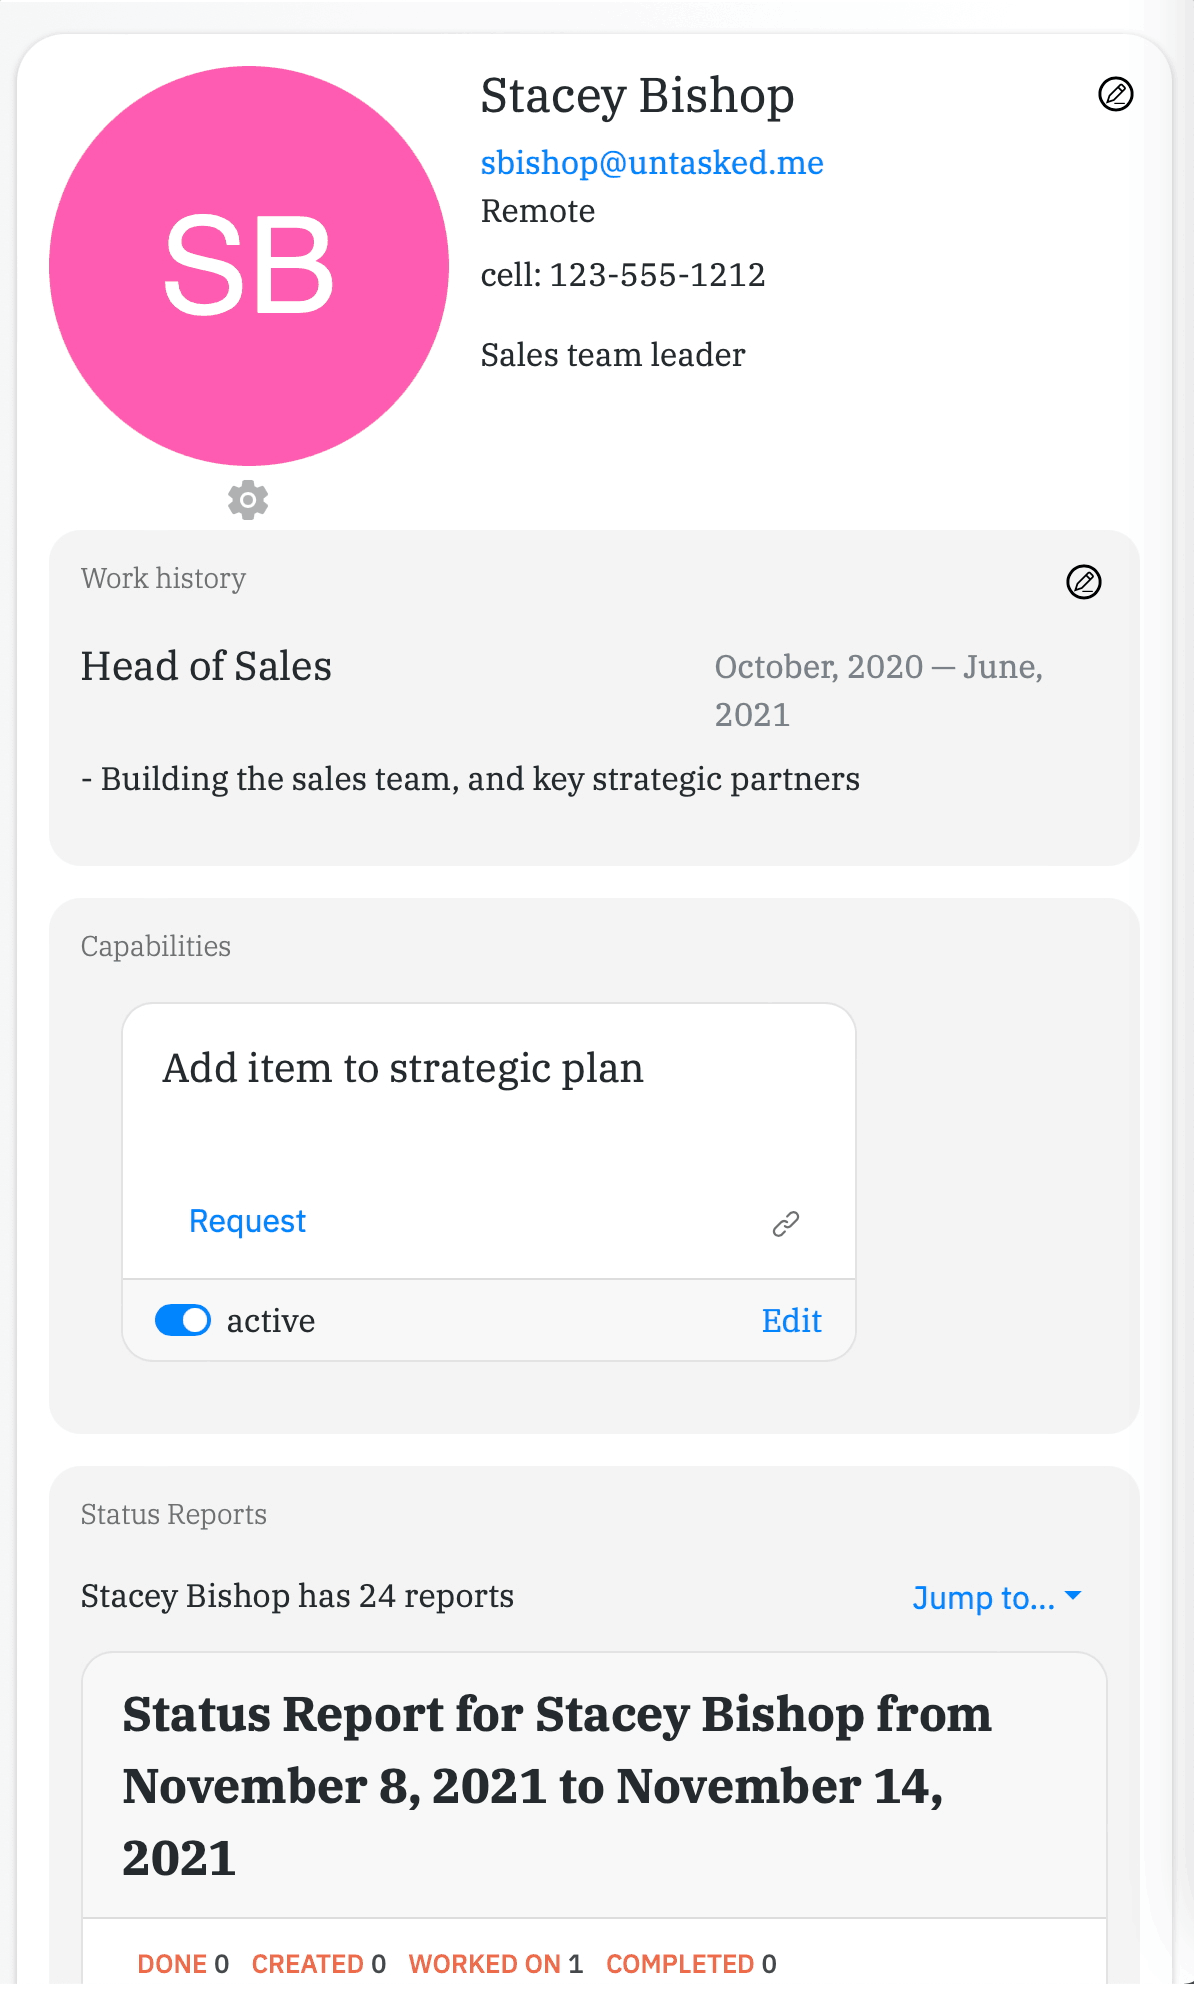Viewport: 1194px width, 1990px height.
Task: Open the November 8 Status Report title
Action: (556, 1786)
